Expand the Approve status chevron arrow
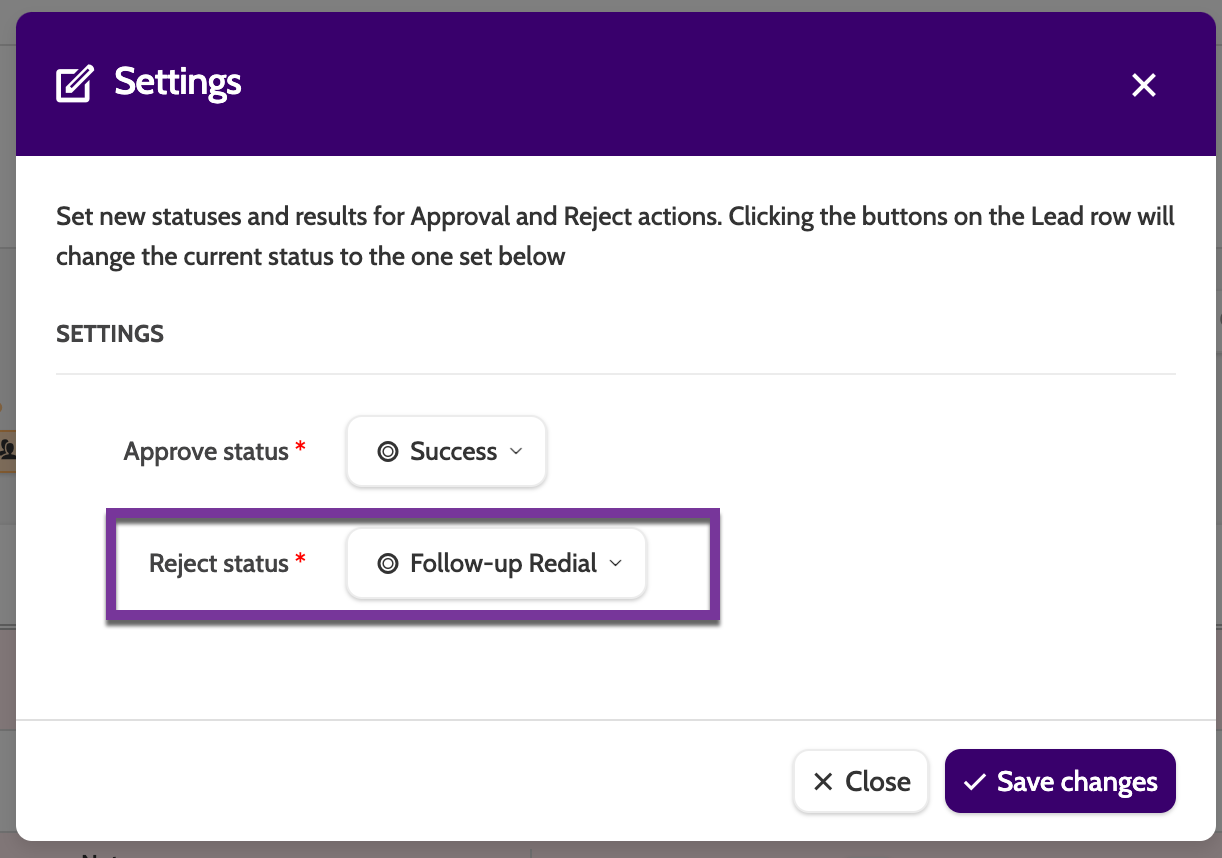Image resolution: width=1222 pixels, height=858 pixels. coord(516,452)
